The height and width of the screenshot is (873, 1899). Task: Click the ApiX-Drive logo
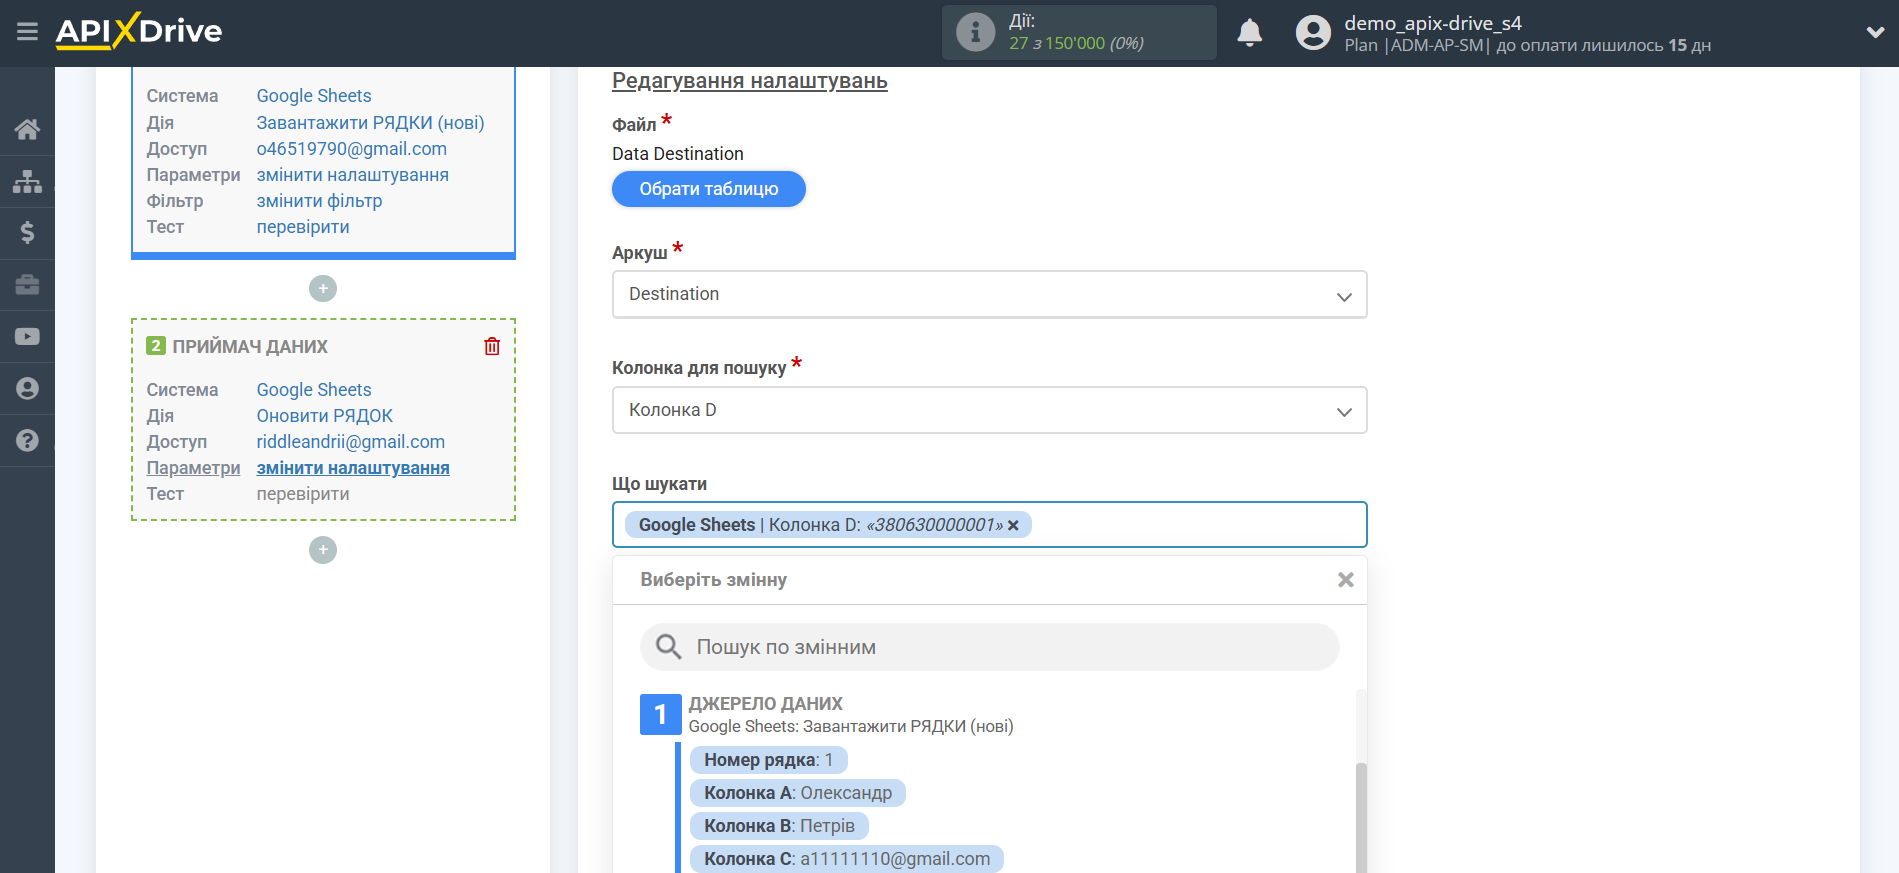click(x=139, y=31)
